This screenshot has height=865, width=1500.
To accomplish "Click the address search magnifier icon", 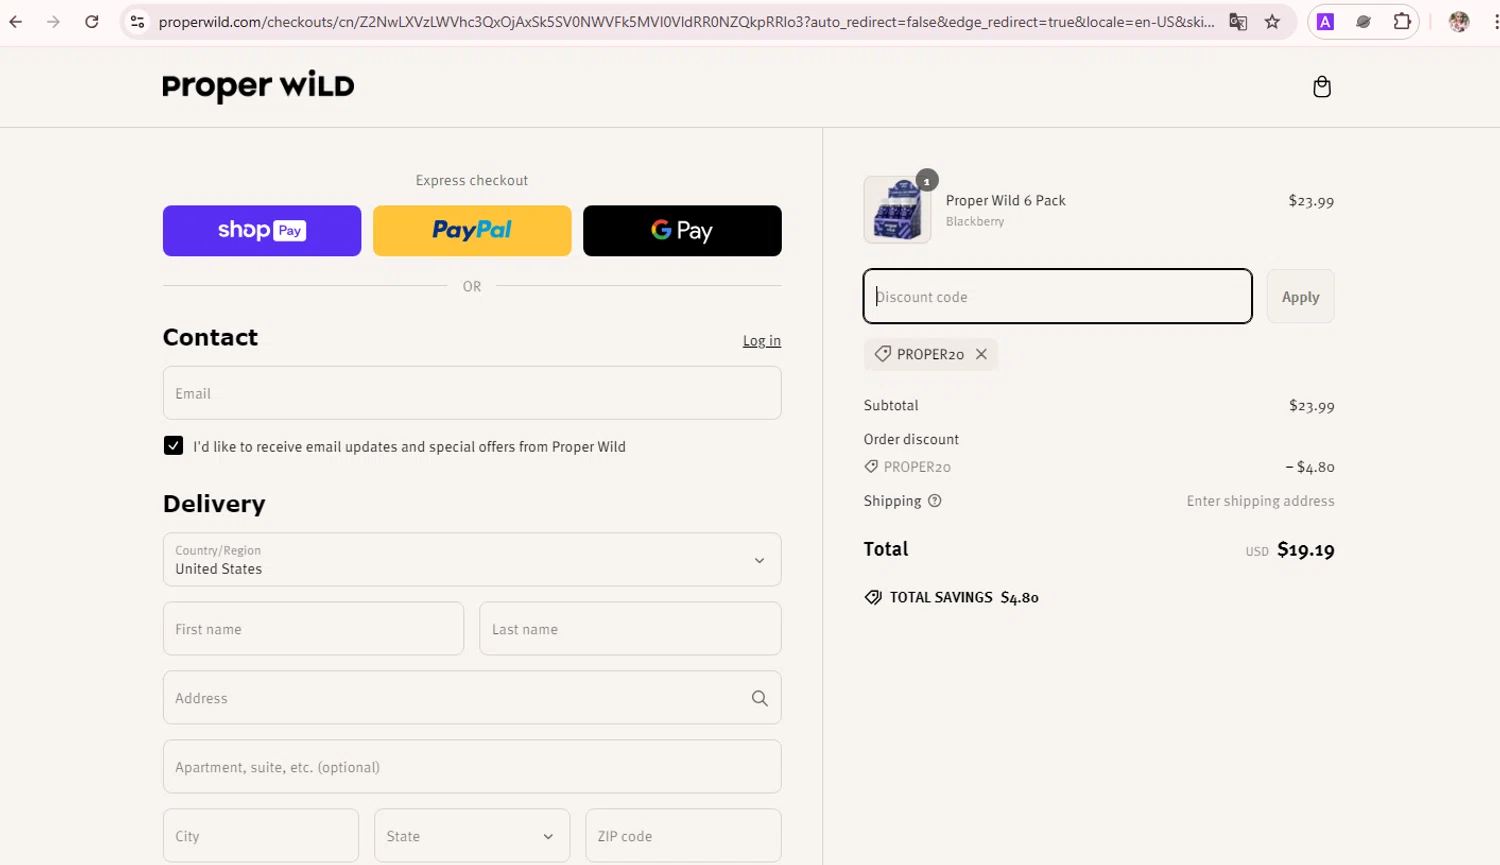I will [760, 698].
